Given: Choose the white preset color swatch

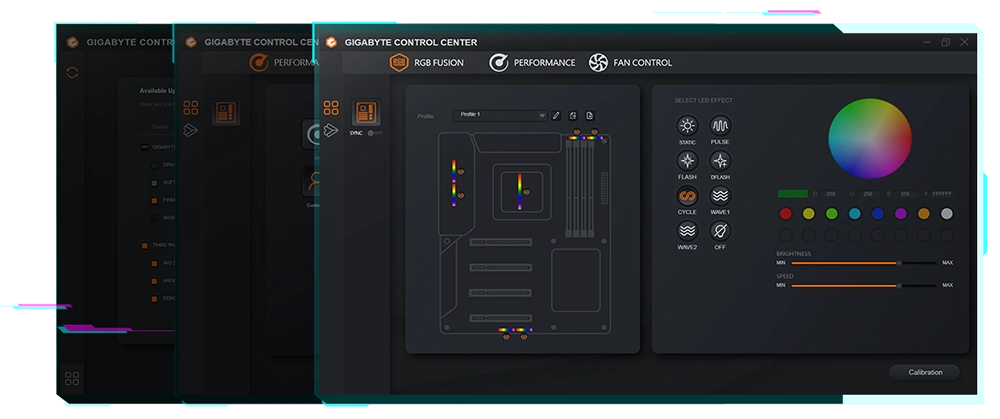Looking at the screenshot, I should [x=947, y=214].
